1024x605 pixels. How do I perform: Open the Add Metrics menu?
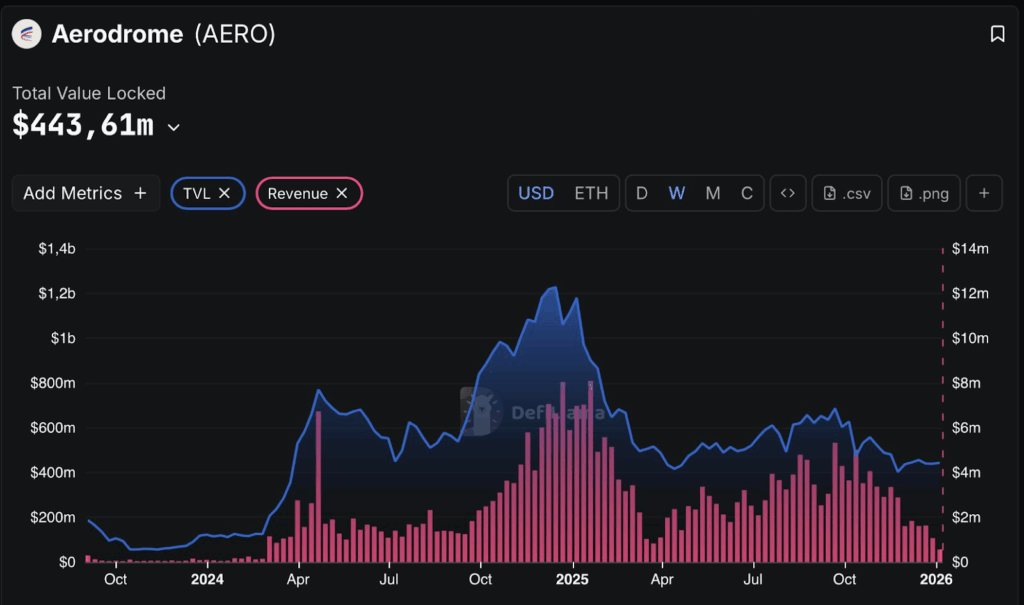click(85, 193)
